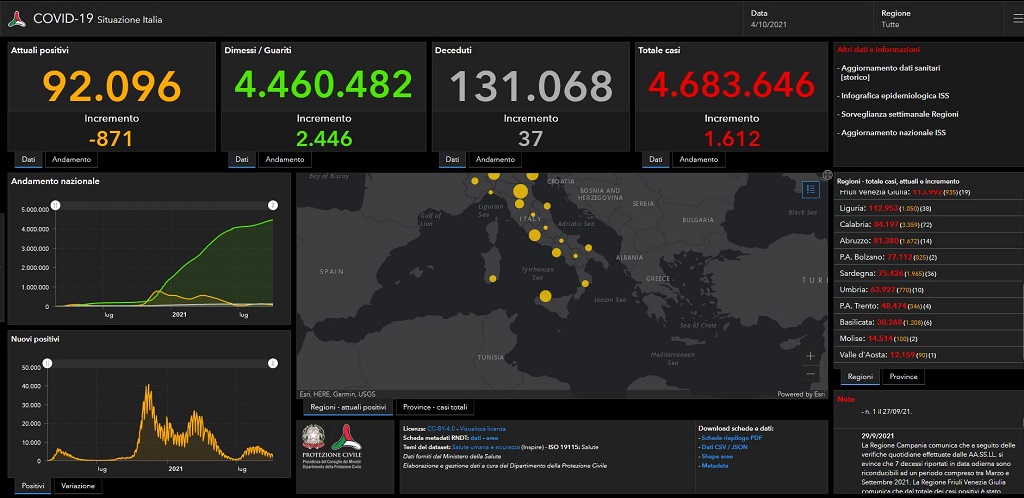Click the largest yellow bubble on map

[520, 191]
